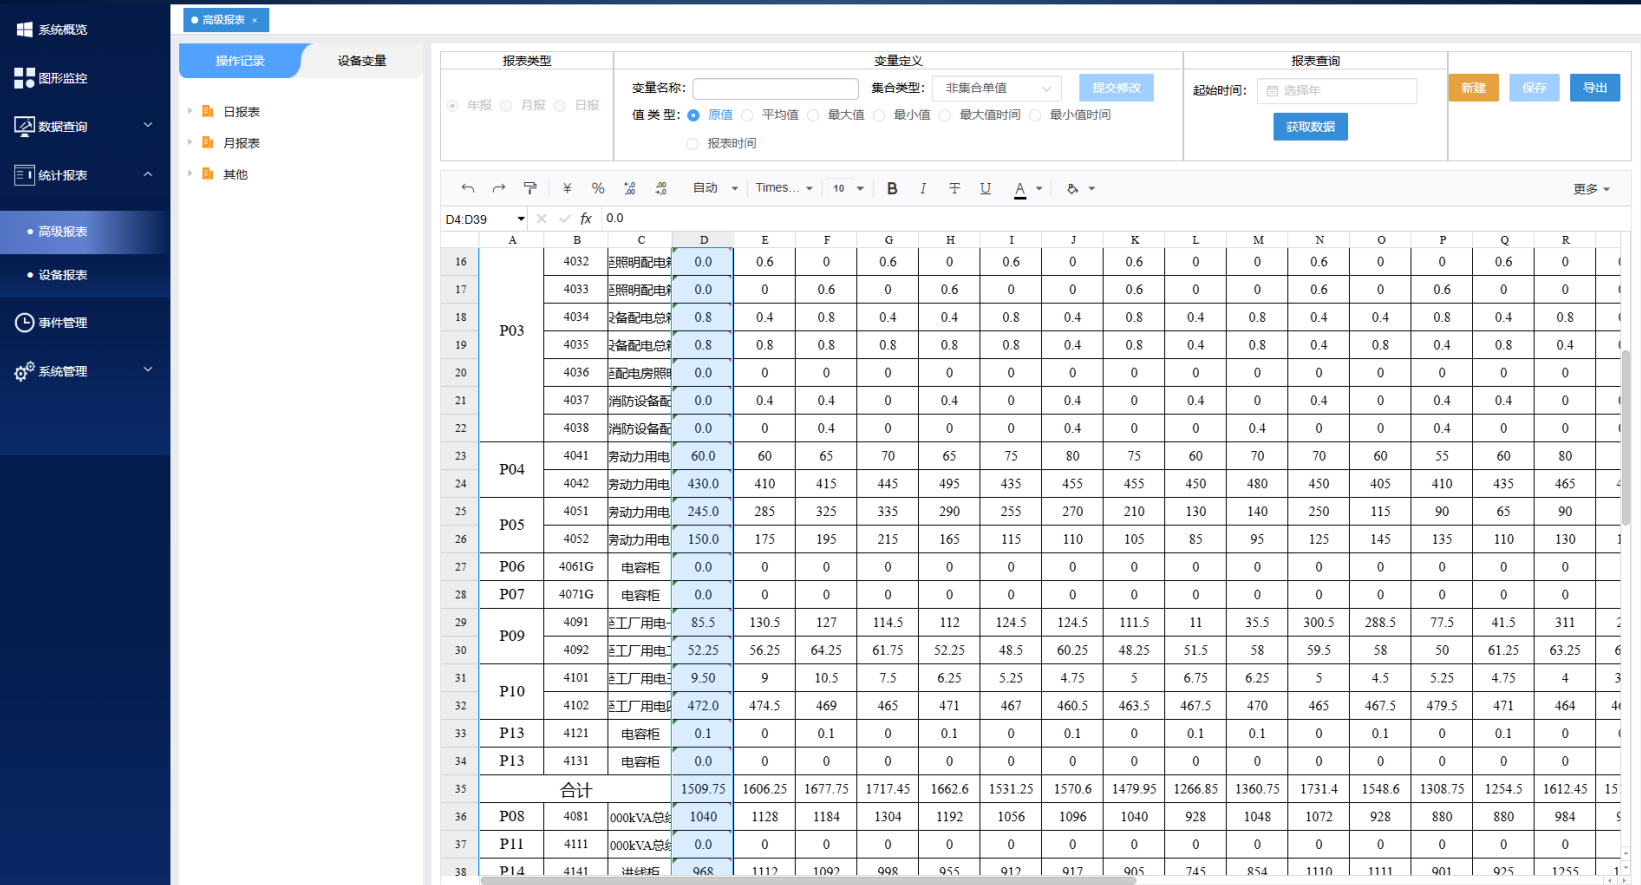Expand the 日报表 tree node
Screen dimensions: 1641x885
click(x=190, y=111)
